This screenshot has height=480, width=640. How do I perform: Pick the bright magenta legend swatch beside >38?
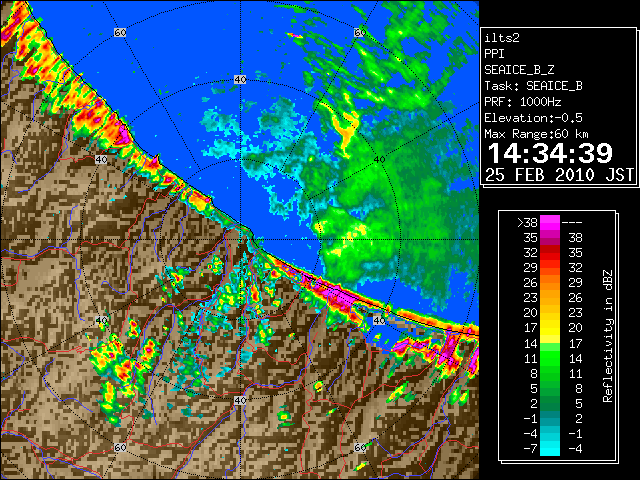tap(550, 222)
